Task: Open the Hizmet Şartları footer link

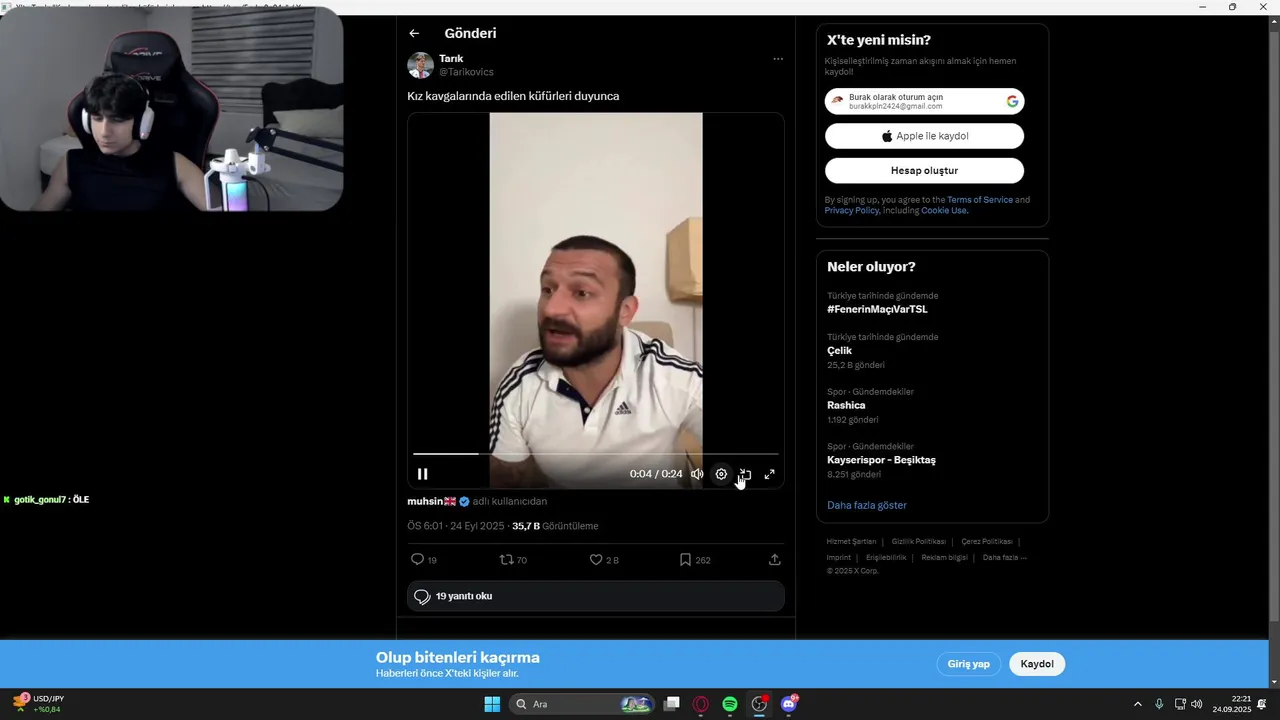Action: pyautogui.click(x=851, y=542)
